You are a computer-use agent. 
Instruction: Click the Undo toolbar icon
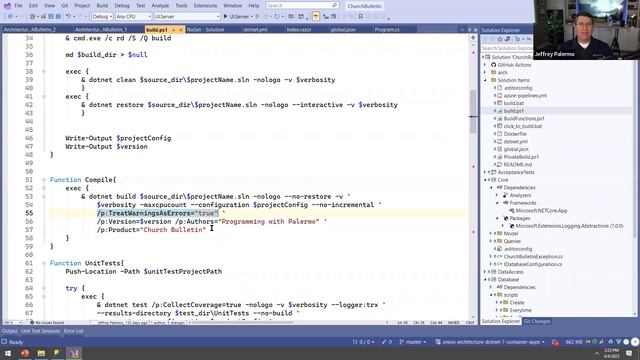[x=68, y=16]
